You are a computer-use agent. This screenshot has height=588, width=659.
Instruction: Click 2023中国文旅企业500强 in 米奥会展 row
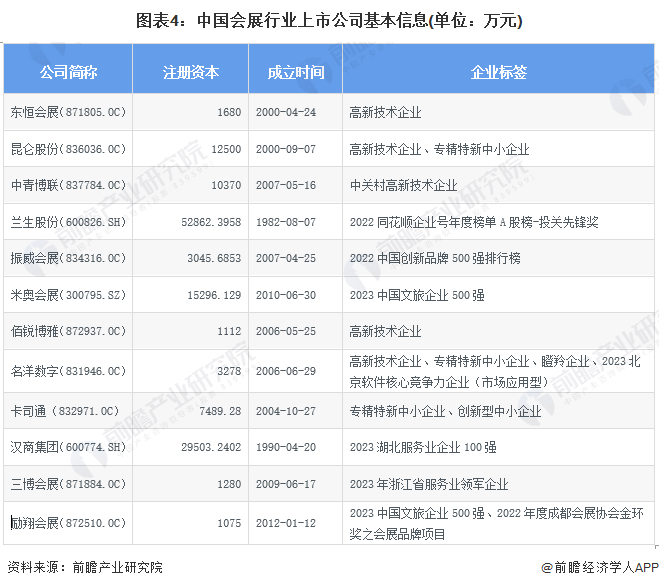[x=417, y=295]
